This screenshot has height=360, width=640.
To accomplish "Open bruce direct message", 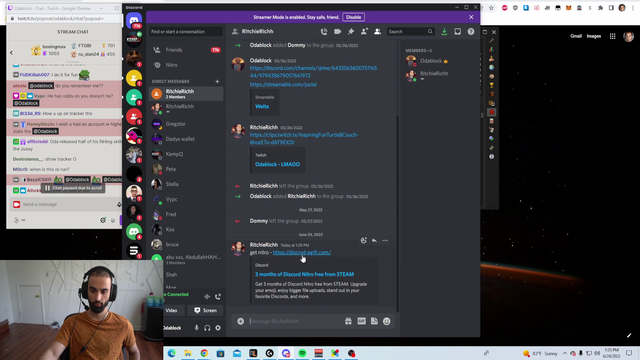I will [x=186, y=244].
